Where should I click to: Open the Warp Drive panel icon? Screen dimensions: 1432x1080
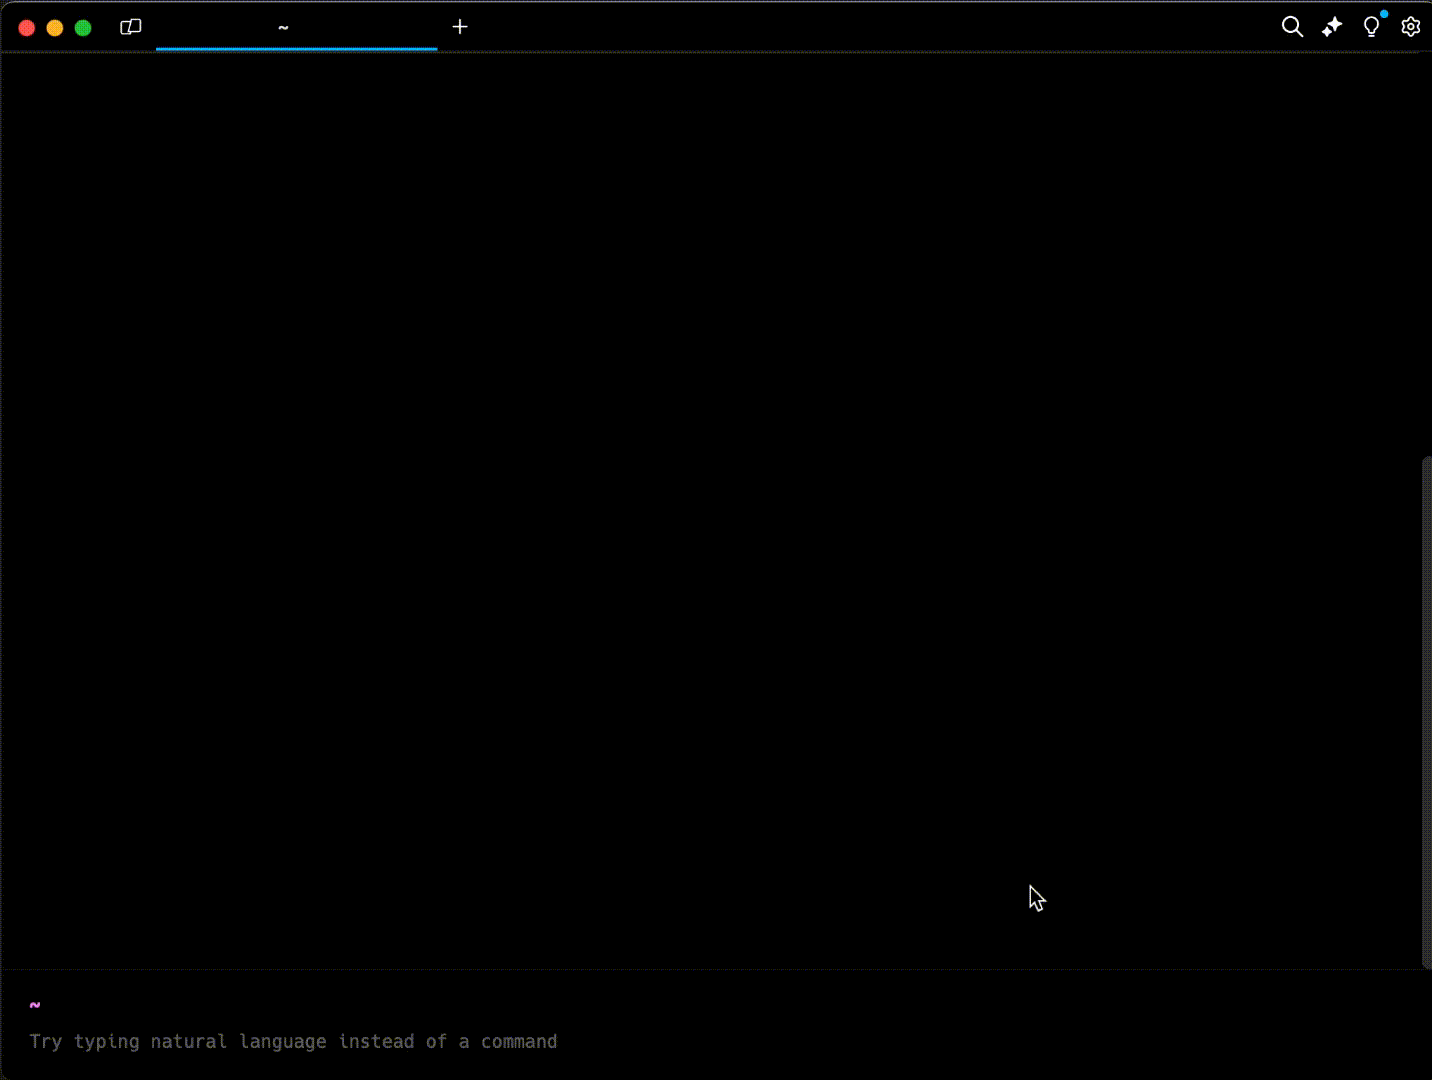click(x=131, y=27)
